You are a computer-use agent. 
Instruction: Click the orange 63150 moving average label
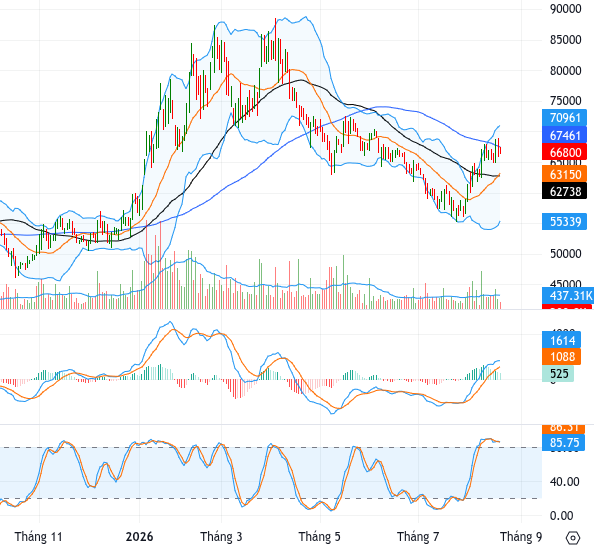coord(564,174)
